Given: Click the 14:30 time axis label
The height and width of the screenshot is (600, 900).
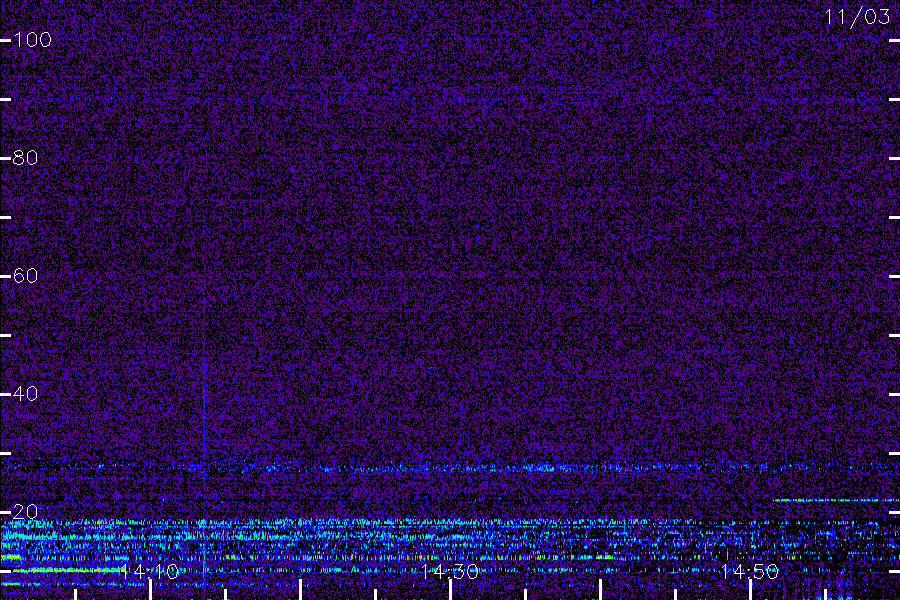Looking at the screenshot, I should [x=450, y=571].
